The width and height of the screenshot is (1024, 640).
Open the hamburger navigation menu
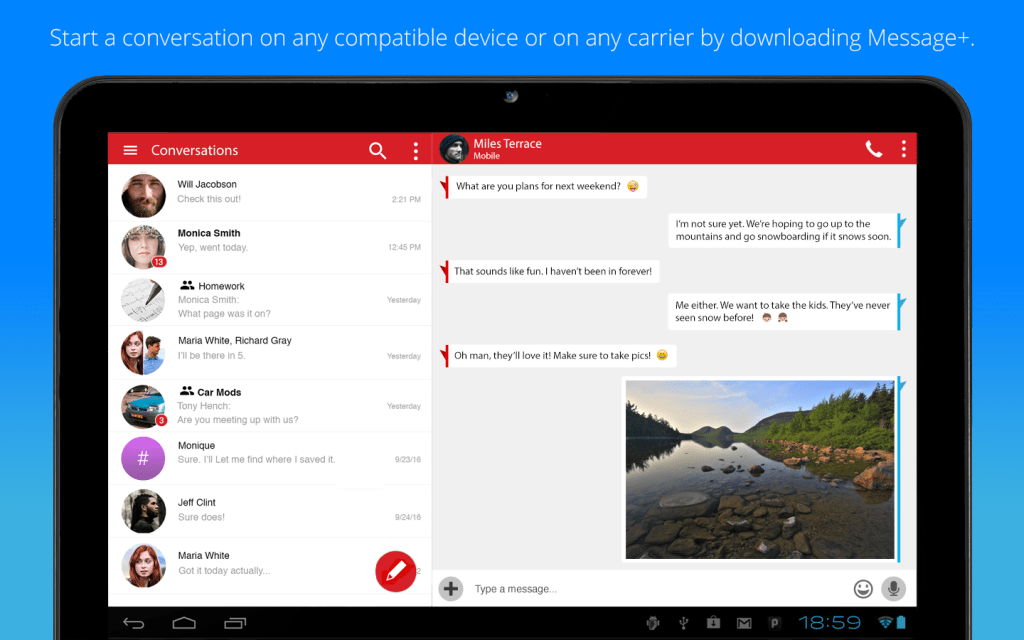point(130,150)
